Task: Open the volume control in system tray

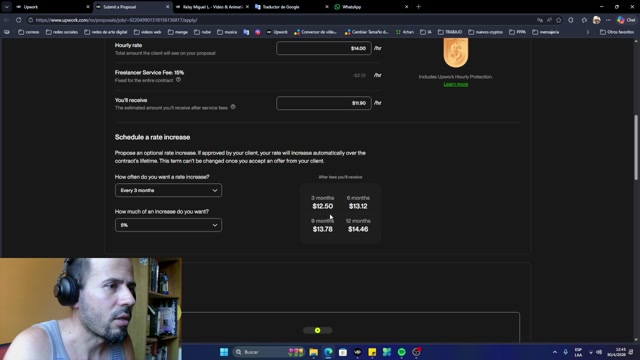Action: [599, 352]
